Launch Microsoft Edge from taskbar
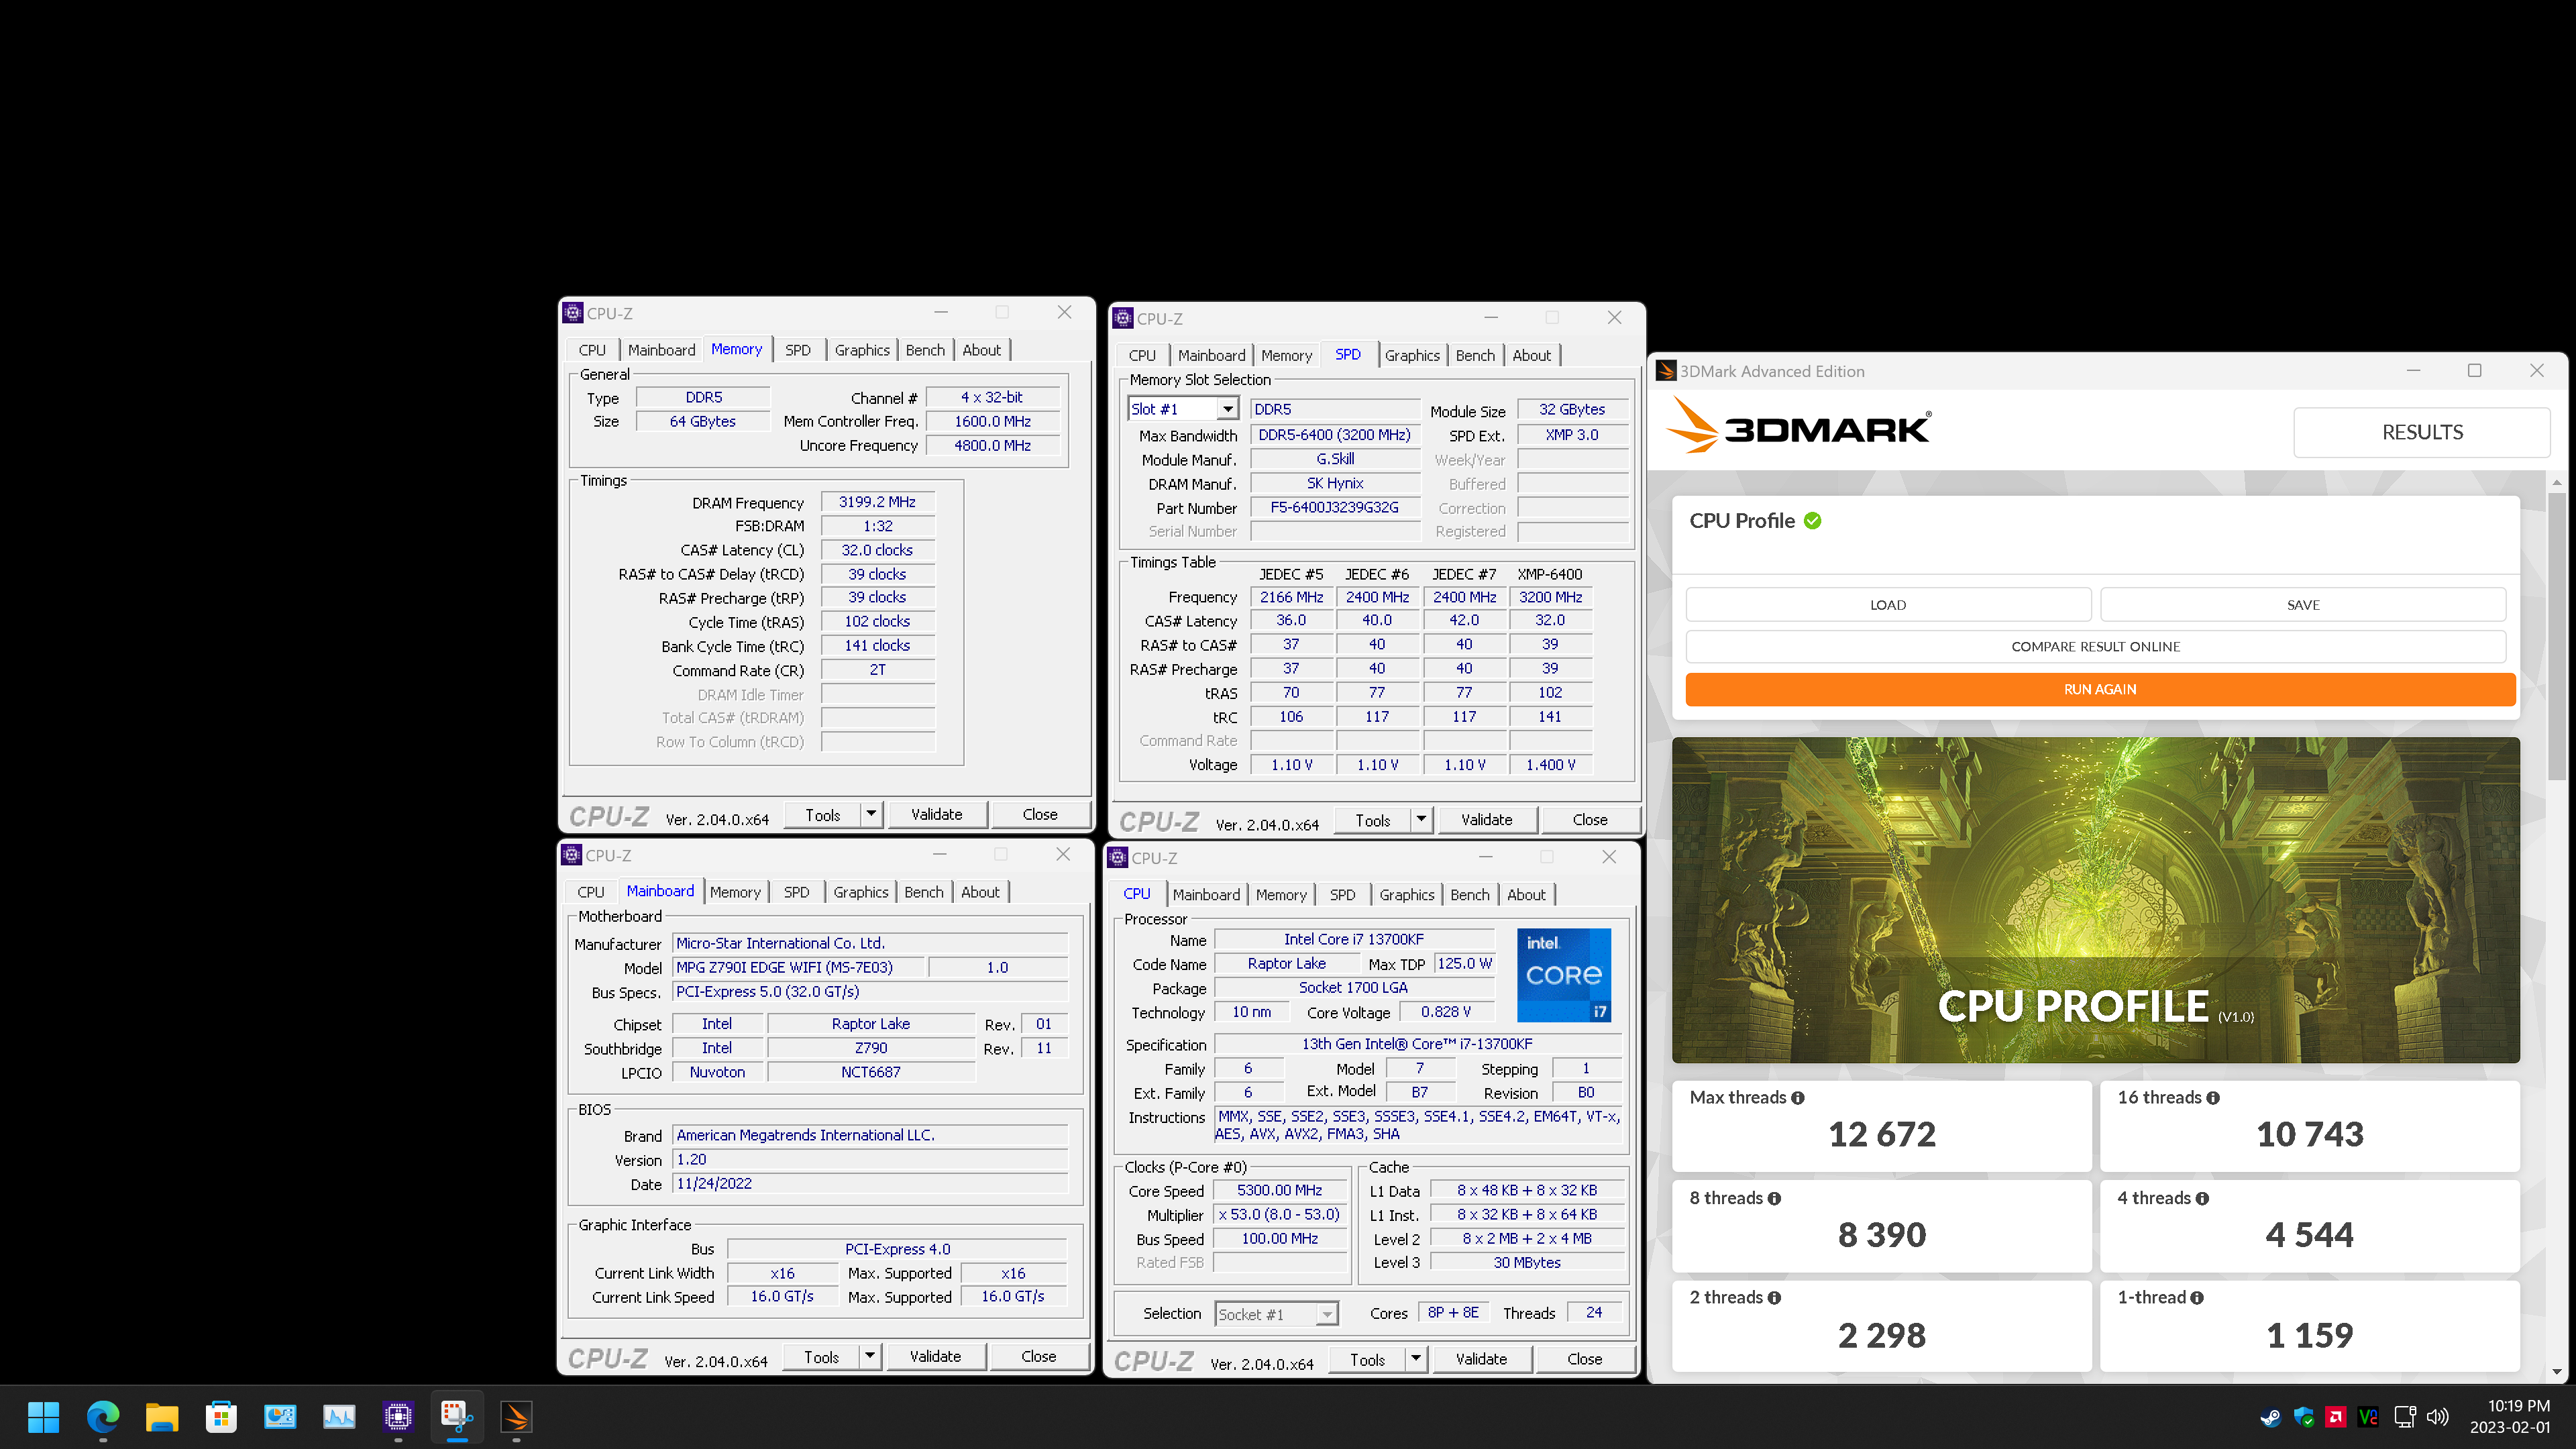Image resolution: width=2576 pixels, height=1449 pixels. (103, 1416)
